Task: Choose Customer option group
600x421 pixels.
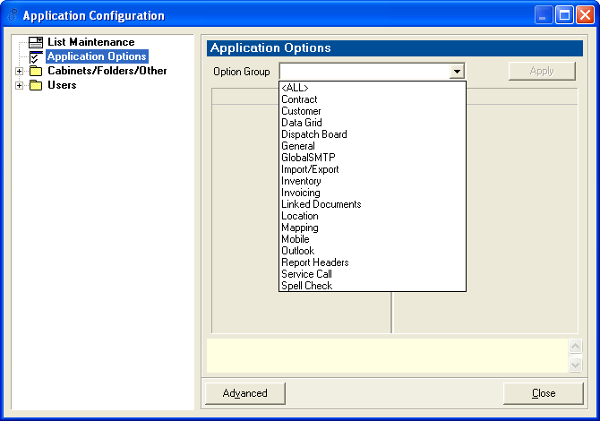Action: 372,111
